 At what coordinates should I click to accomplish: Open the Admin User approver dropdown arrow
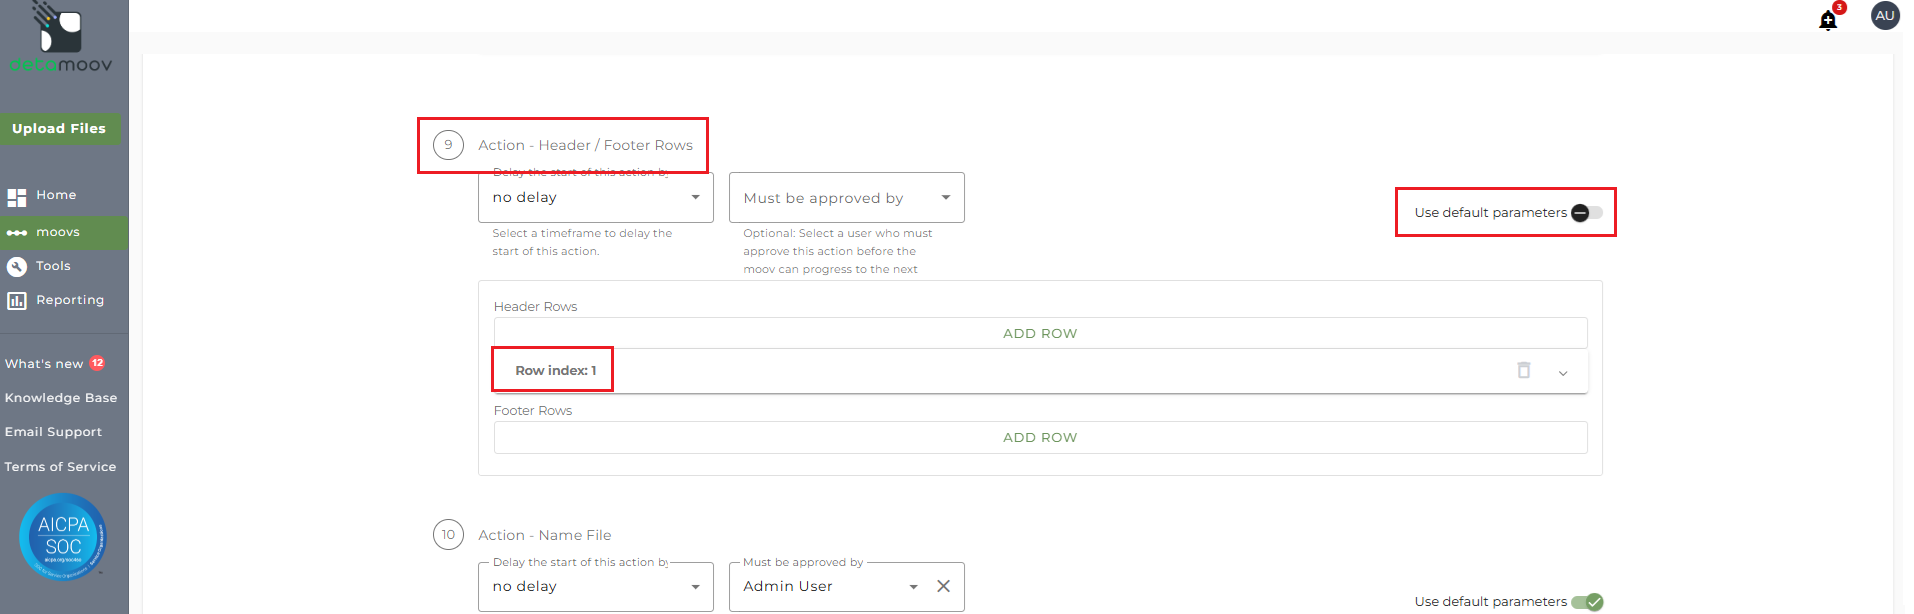[913, 587]
